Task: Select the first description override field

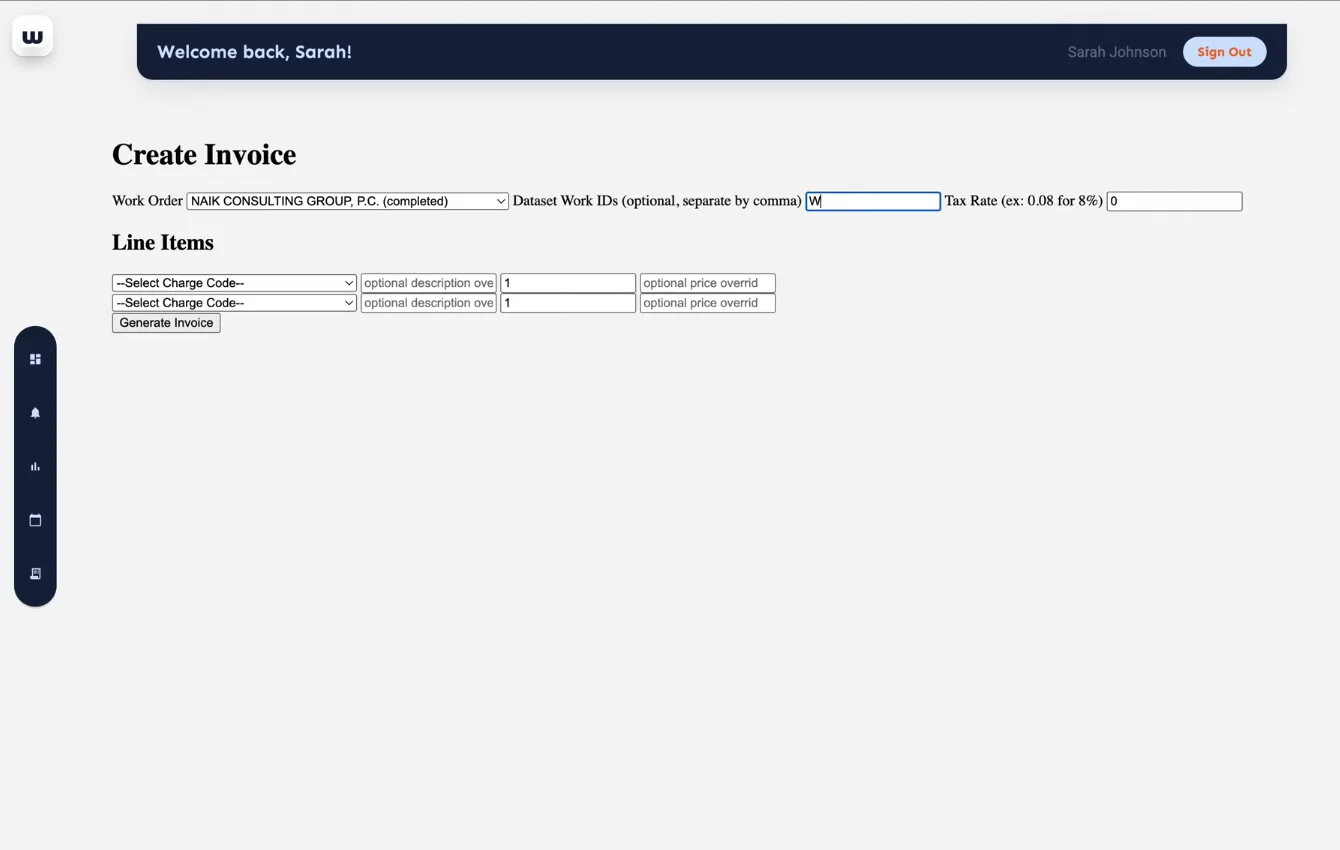Action: pos(428,282)
